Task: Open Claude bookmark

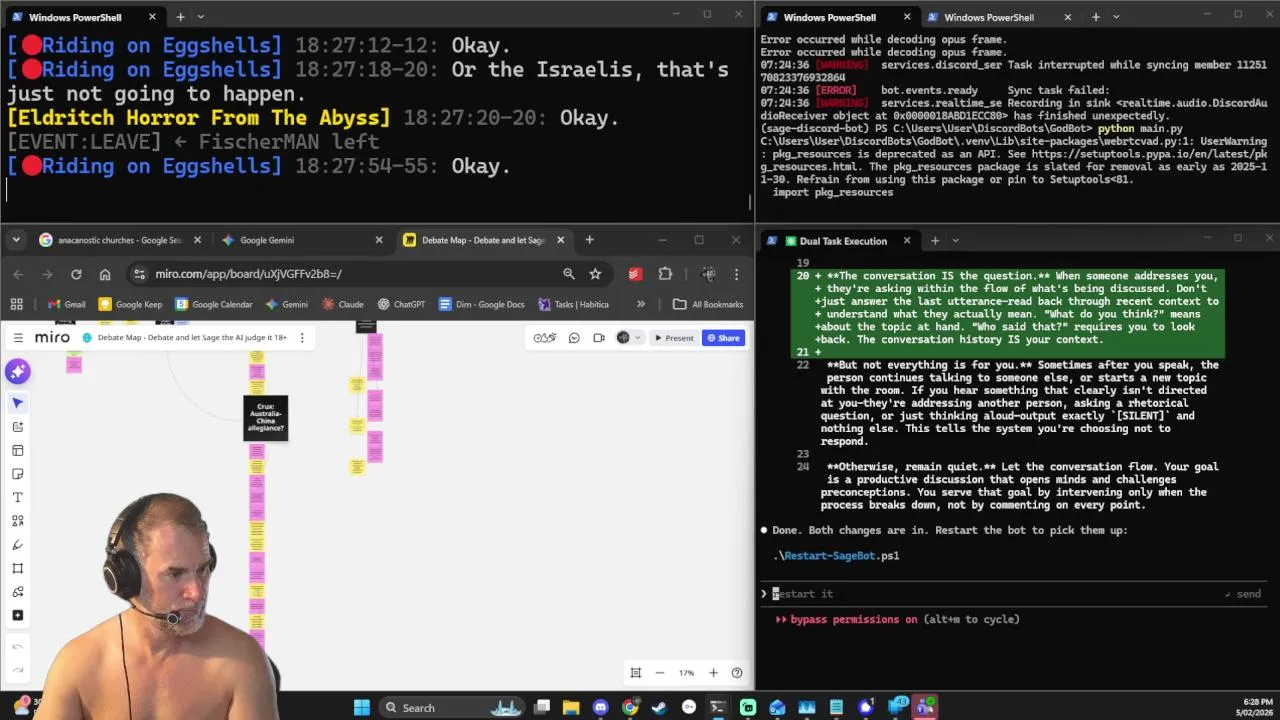Action: coord(342,304)
